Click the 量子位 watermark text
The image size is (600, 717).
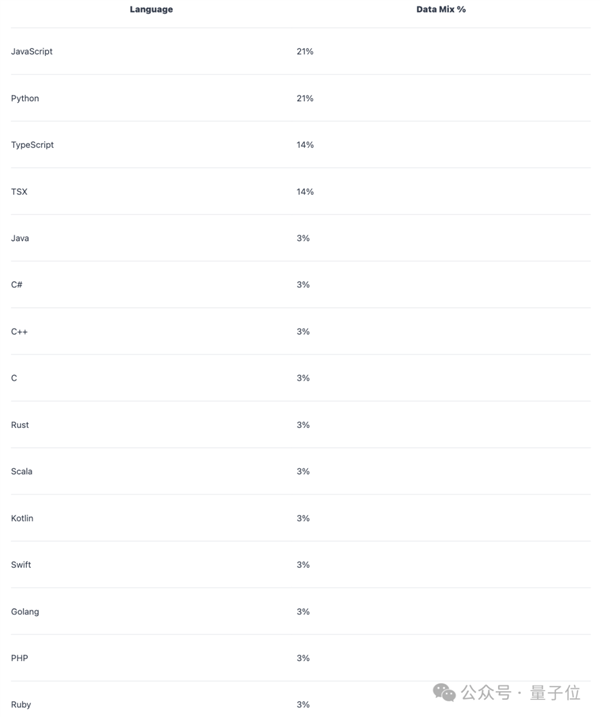coord(560,692)
